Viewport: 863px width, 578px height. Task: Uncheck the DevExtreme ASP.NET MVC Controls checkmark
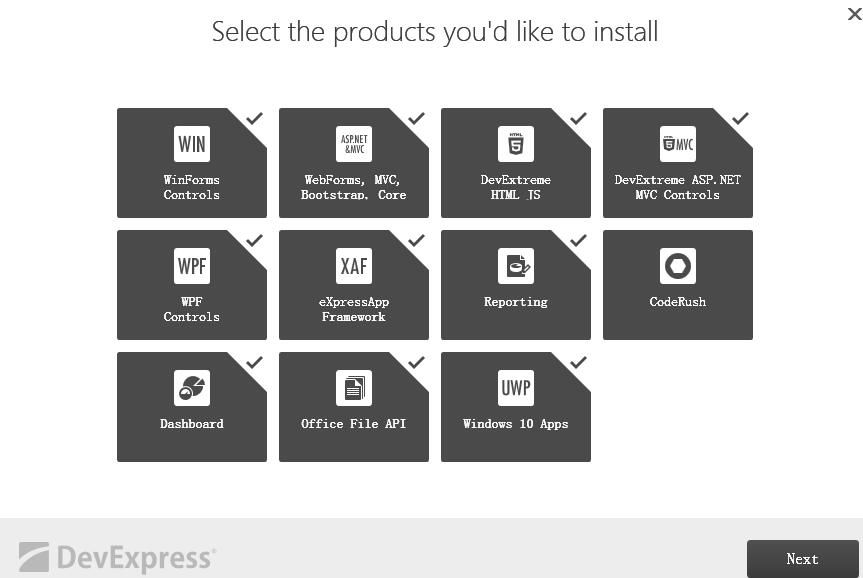pos(740,118)
